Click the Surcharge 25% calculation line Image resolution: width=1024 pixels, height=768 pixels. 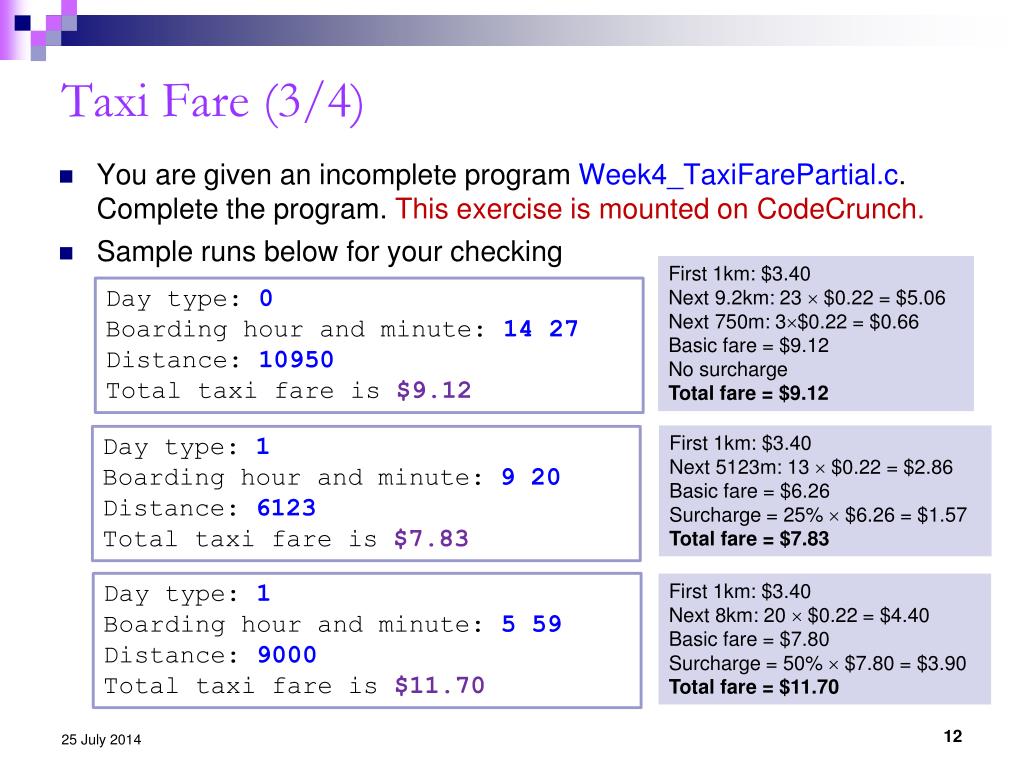tap(818, 515)
